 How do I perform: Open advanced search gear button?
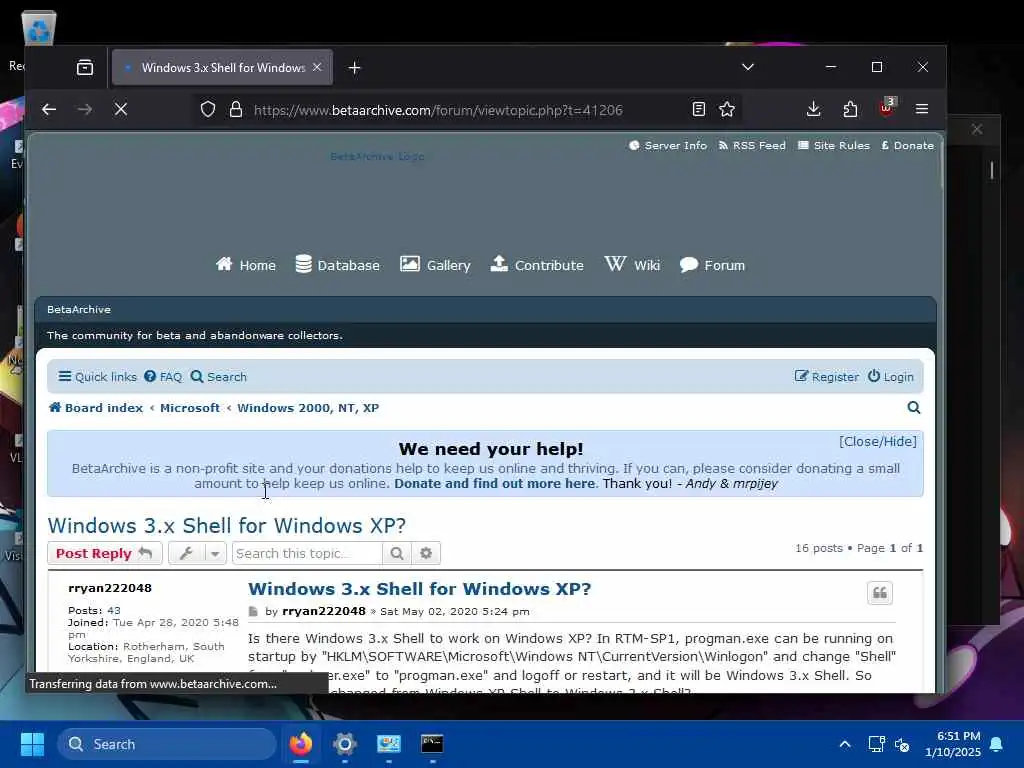pos(426,553)
